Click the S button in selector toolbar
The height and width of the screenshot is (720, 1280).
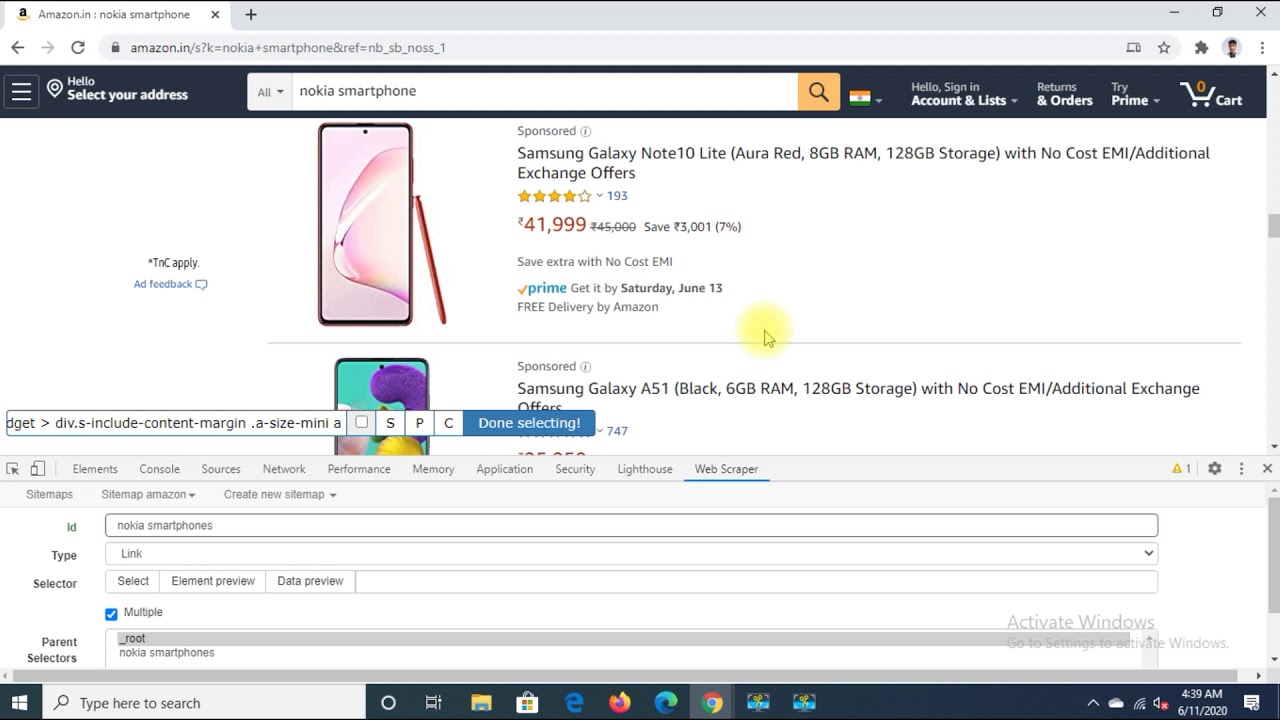390,423
